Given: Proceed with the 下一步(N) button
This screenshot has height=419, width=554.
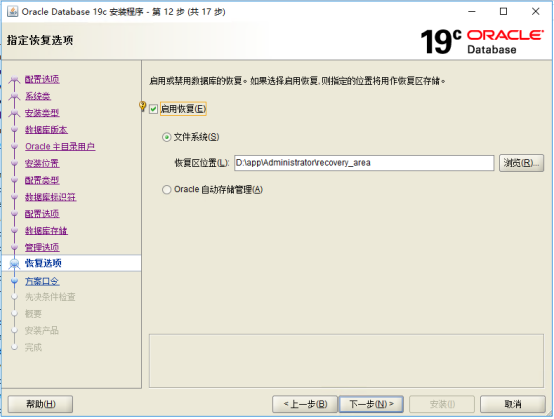Looking at the screenshot, I should tap(371, 404).
